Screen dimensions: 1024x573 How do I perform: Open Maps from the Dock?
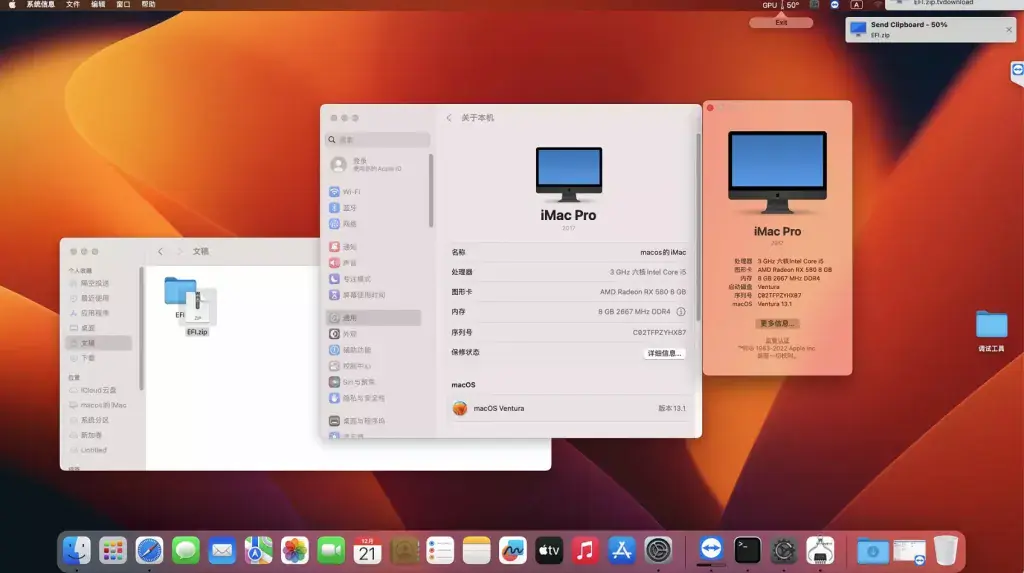click(x=259, y=550)
